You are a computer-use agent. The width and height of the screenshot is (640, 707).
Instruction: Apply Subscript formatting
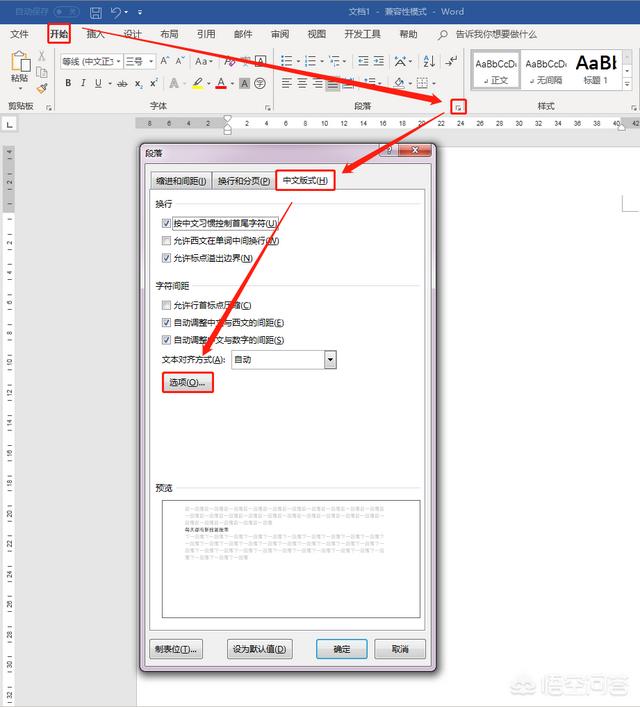tap(139, 84)
